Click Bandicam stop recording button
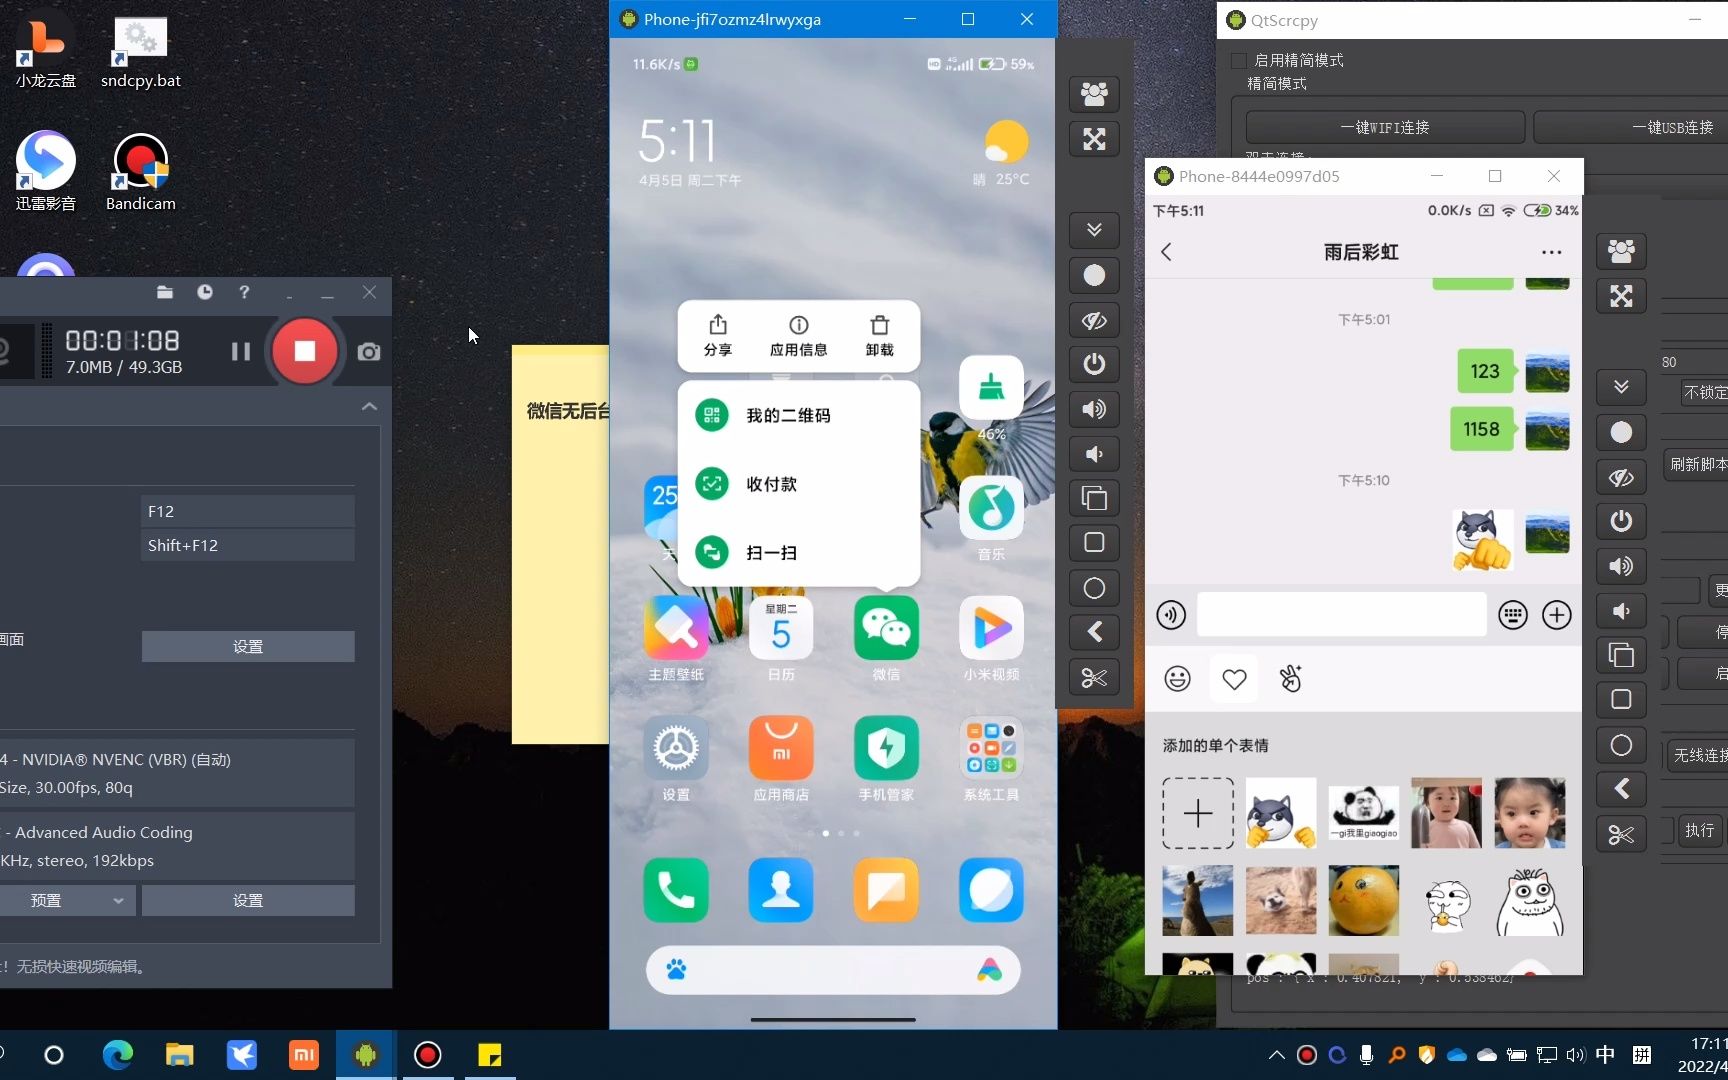Image resolution: width=1728 pixels, height=1080 pixels. [305, 351]
